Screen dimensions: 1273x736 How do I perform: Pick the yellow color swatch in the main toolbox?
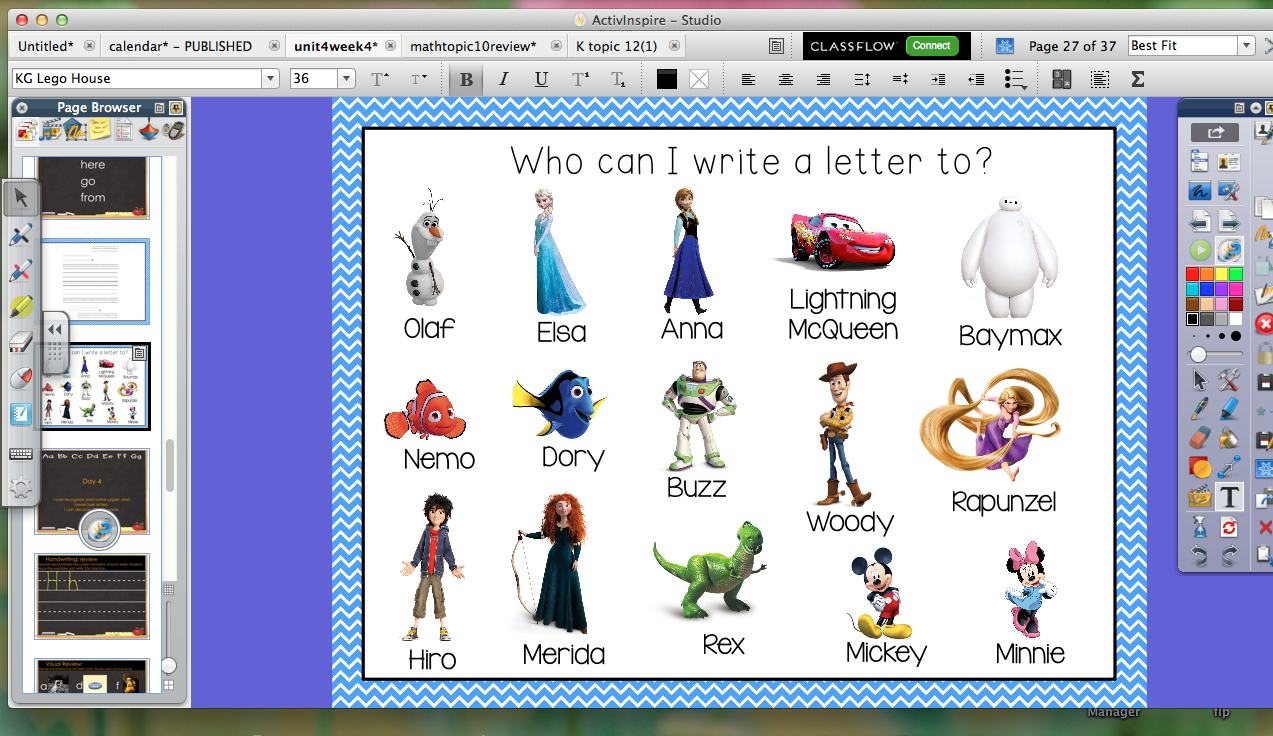click(1221, 274)
